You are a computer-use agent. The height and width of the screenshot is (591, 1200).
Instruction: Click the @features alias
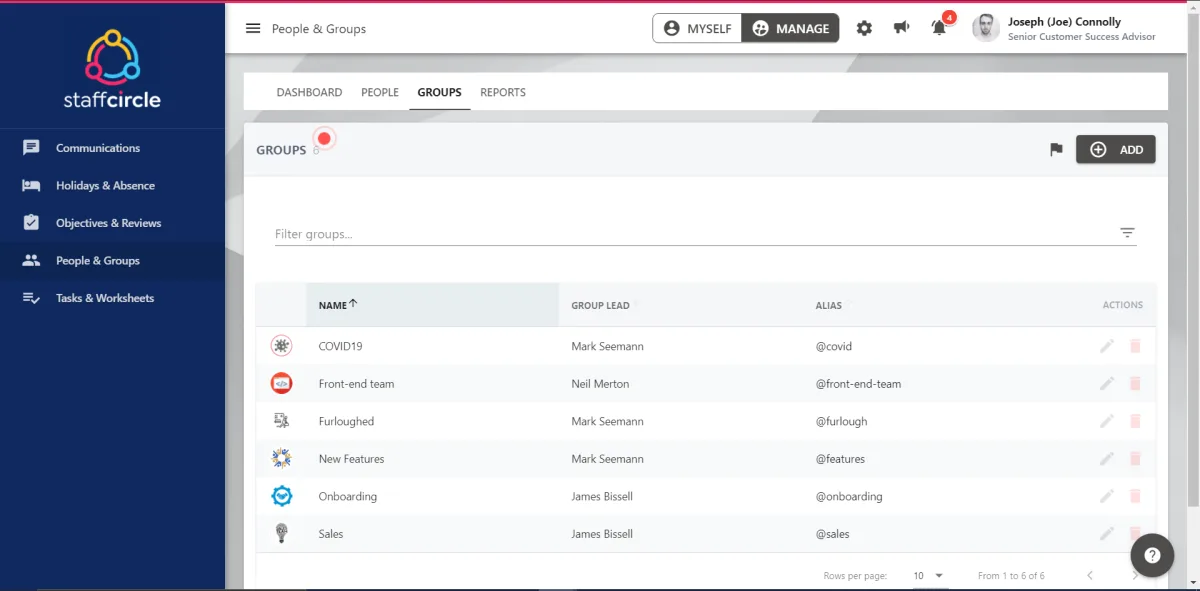pos(840,459)
